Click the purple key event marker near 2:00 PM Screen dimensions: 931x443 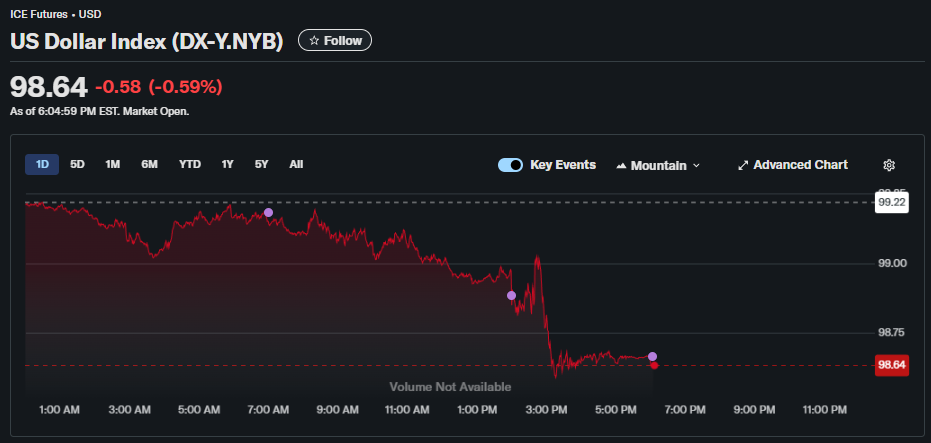[x=511, y=295]
